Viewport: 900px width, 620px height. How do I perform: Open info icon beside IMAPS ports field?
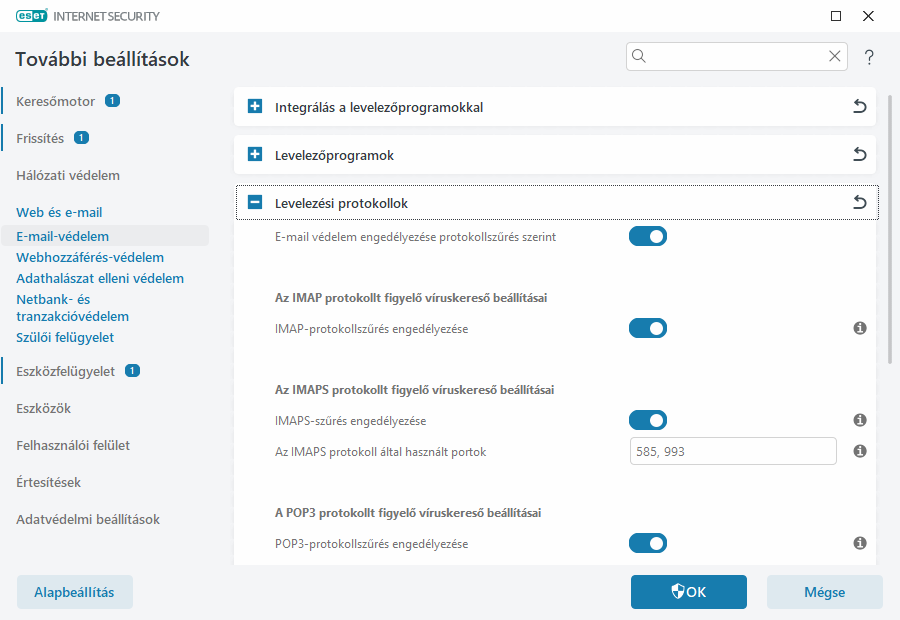pos(859,452)
